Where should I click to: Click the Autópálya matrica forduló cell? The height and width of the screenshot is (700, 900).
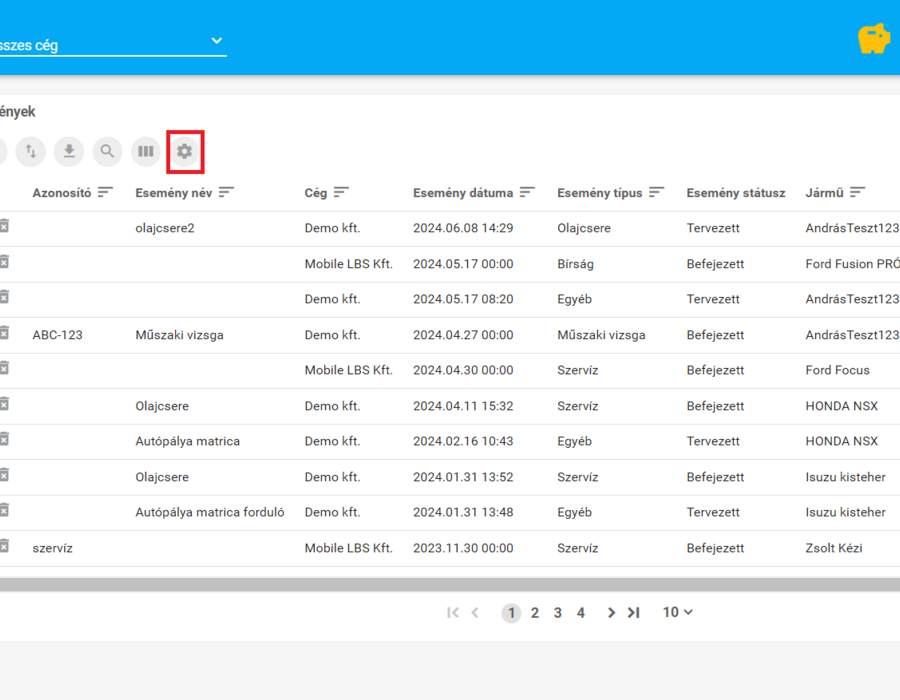pyautogui.click(x=210, y=512)
